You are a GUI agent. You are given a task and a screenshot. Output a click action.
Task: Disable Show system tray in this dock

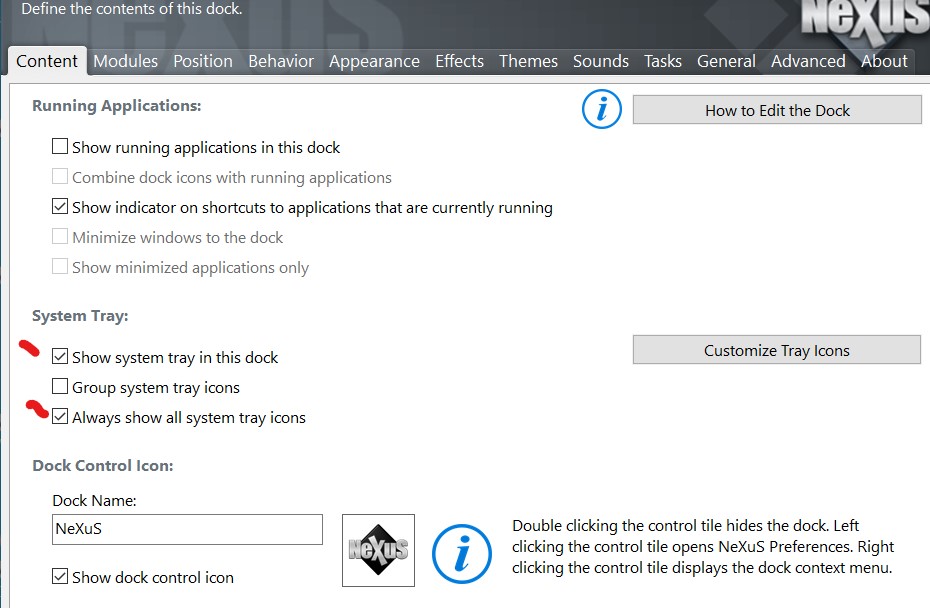click(x=61, y=357)
